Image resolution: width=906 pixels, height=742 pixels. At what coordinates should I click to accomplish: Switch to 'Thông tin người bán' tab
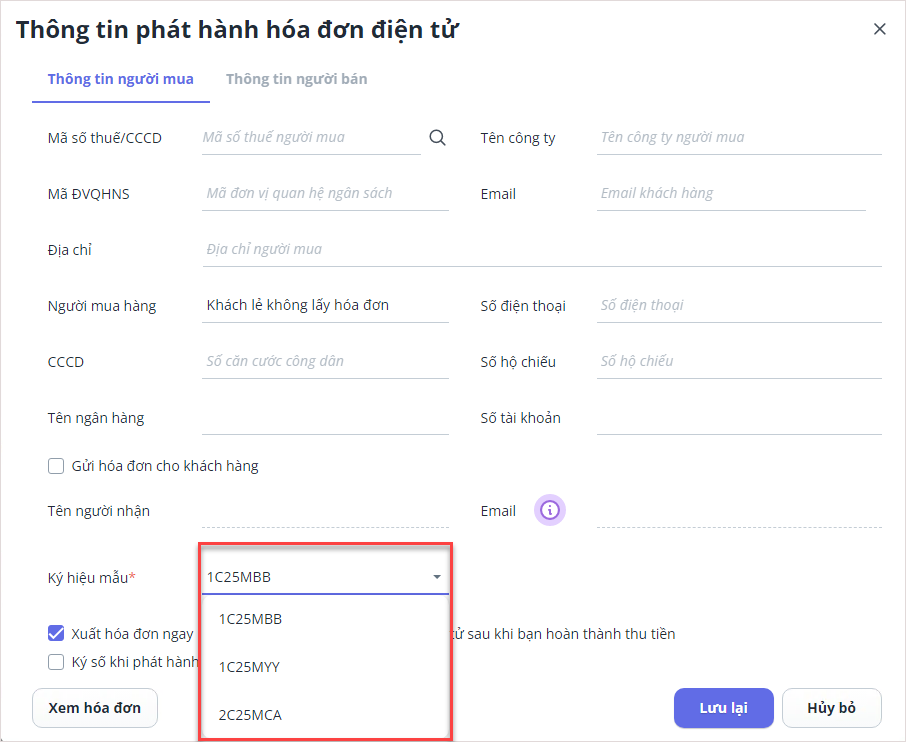(296, 79)
